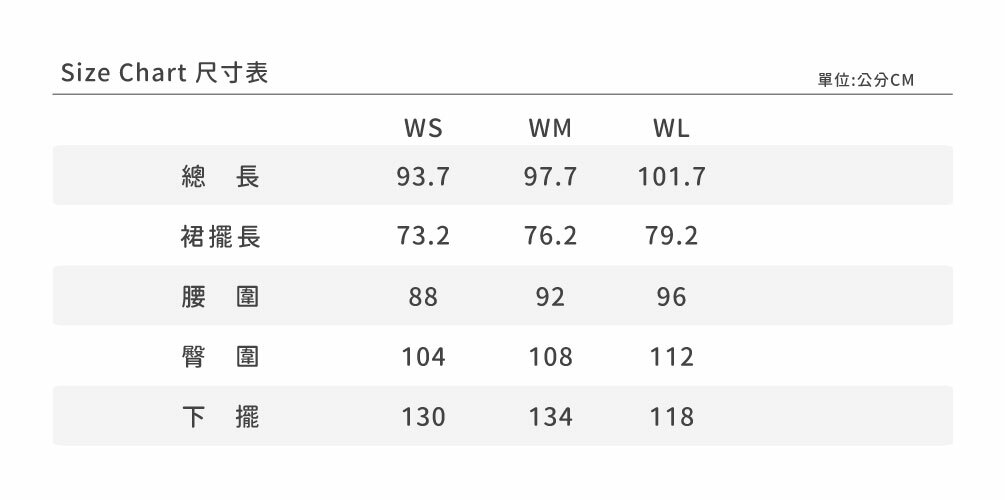Select the 93.7 total length value

click(x=423, y=177)
